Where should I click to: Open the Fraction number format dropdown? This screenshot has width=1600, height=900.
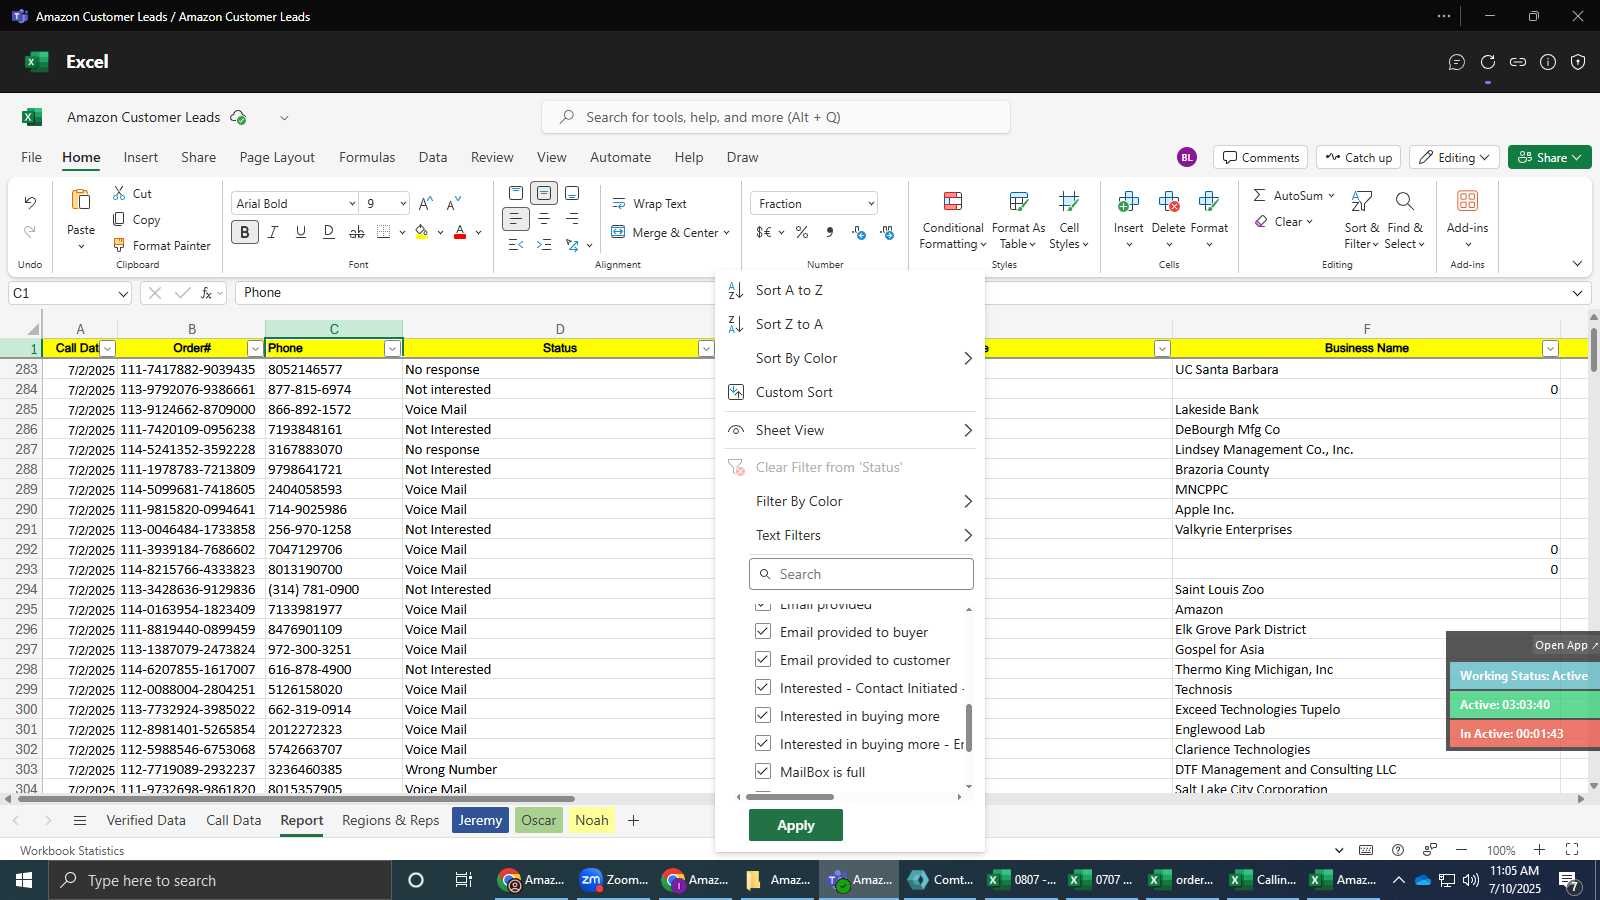pyautogui.click(x=871, y=203)
